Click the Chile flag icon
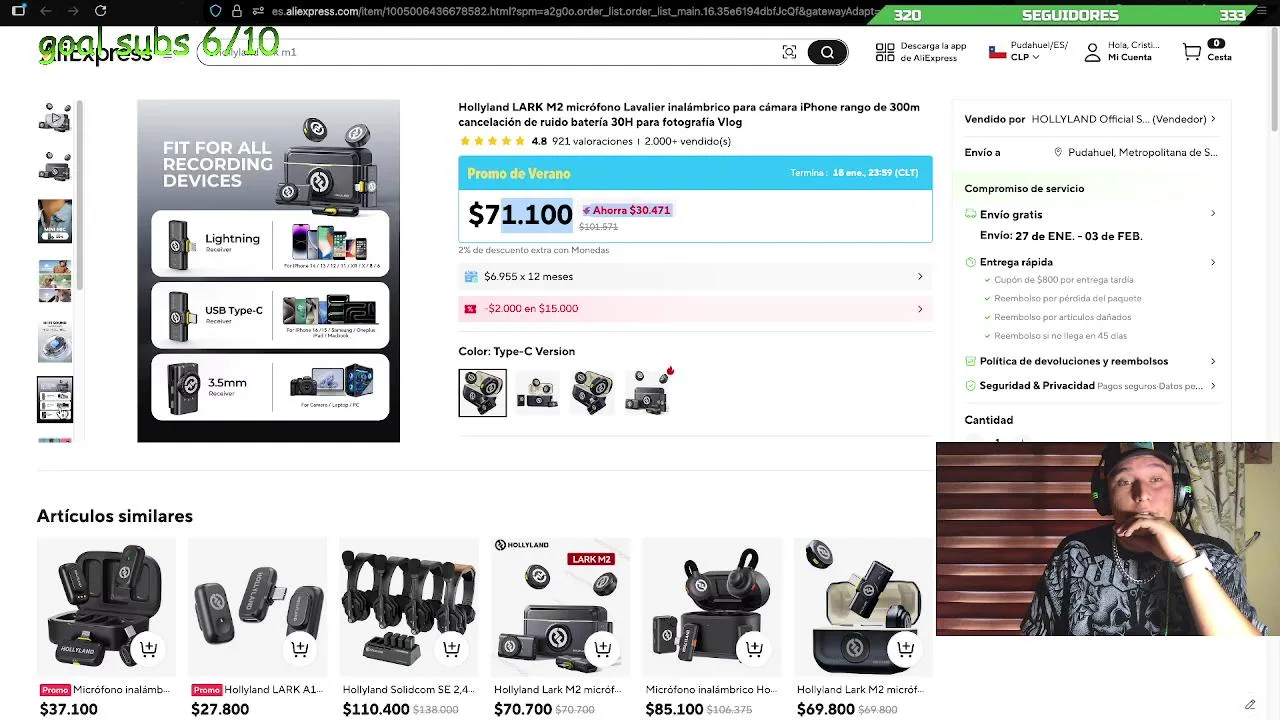Viewport: 1280px width, 720px height. (997, 52)
